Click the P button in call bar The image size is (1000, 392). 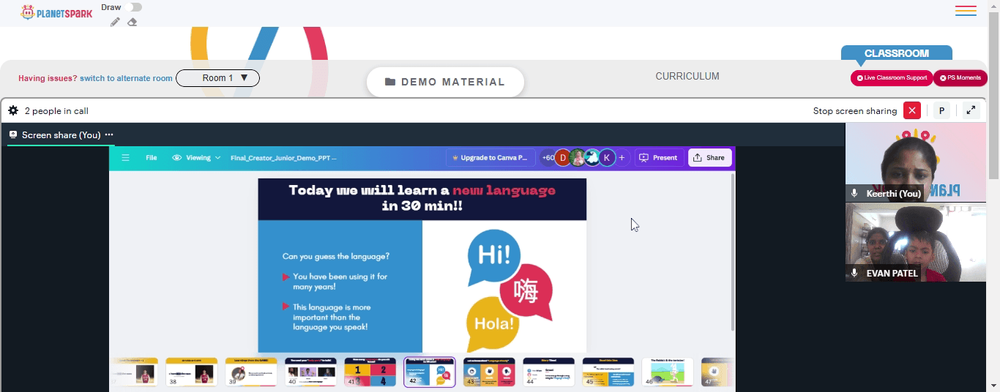point(941,110)
